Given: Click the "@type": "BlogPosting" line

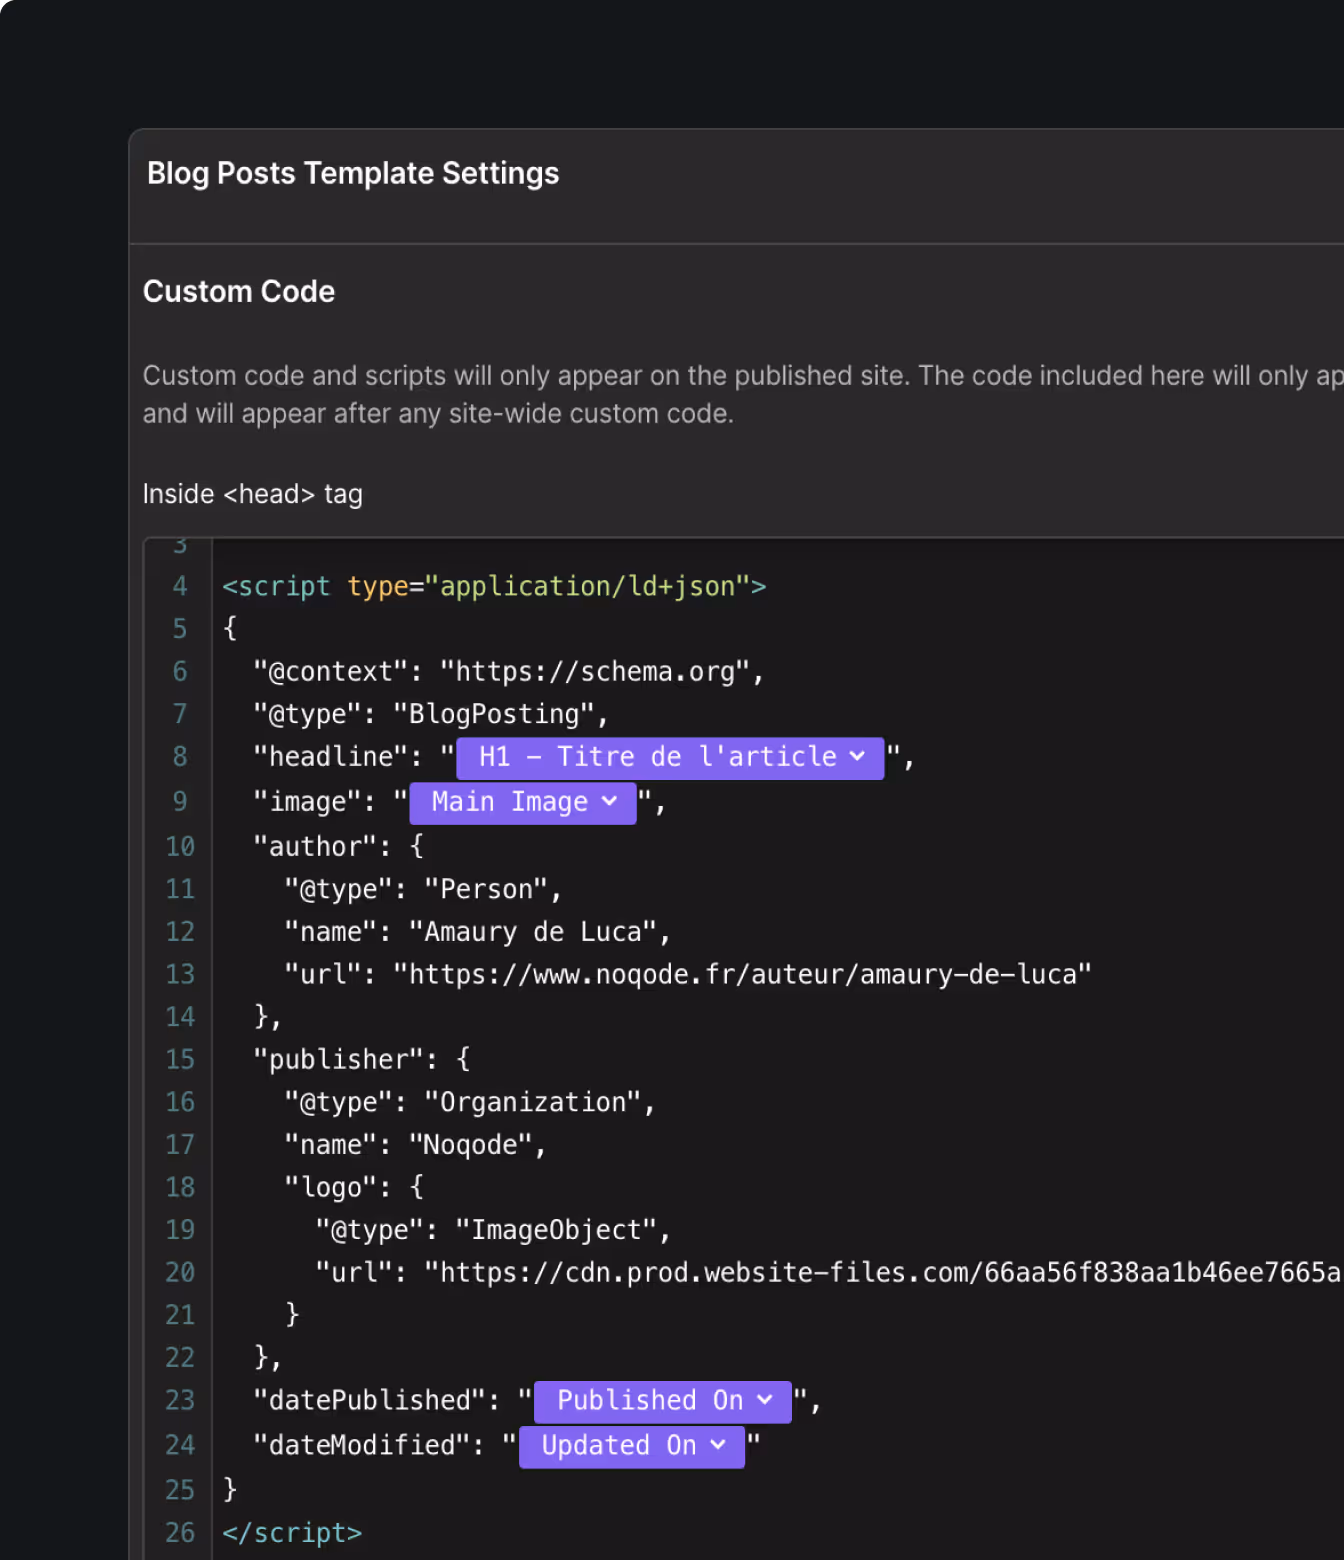Looking at the screenshot, I should point(431,715).
